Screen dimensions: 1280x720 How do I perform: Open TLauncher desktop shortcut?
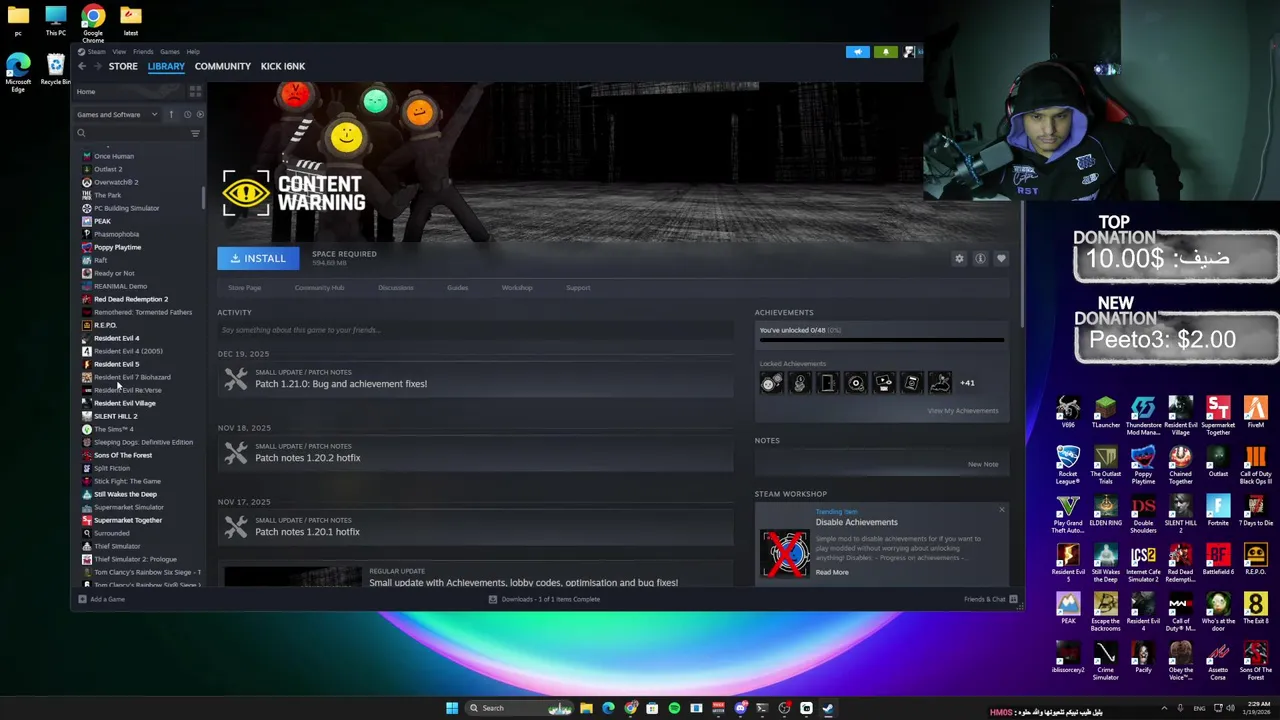tap(1105, 413)
